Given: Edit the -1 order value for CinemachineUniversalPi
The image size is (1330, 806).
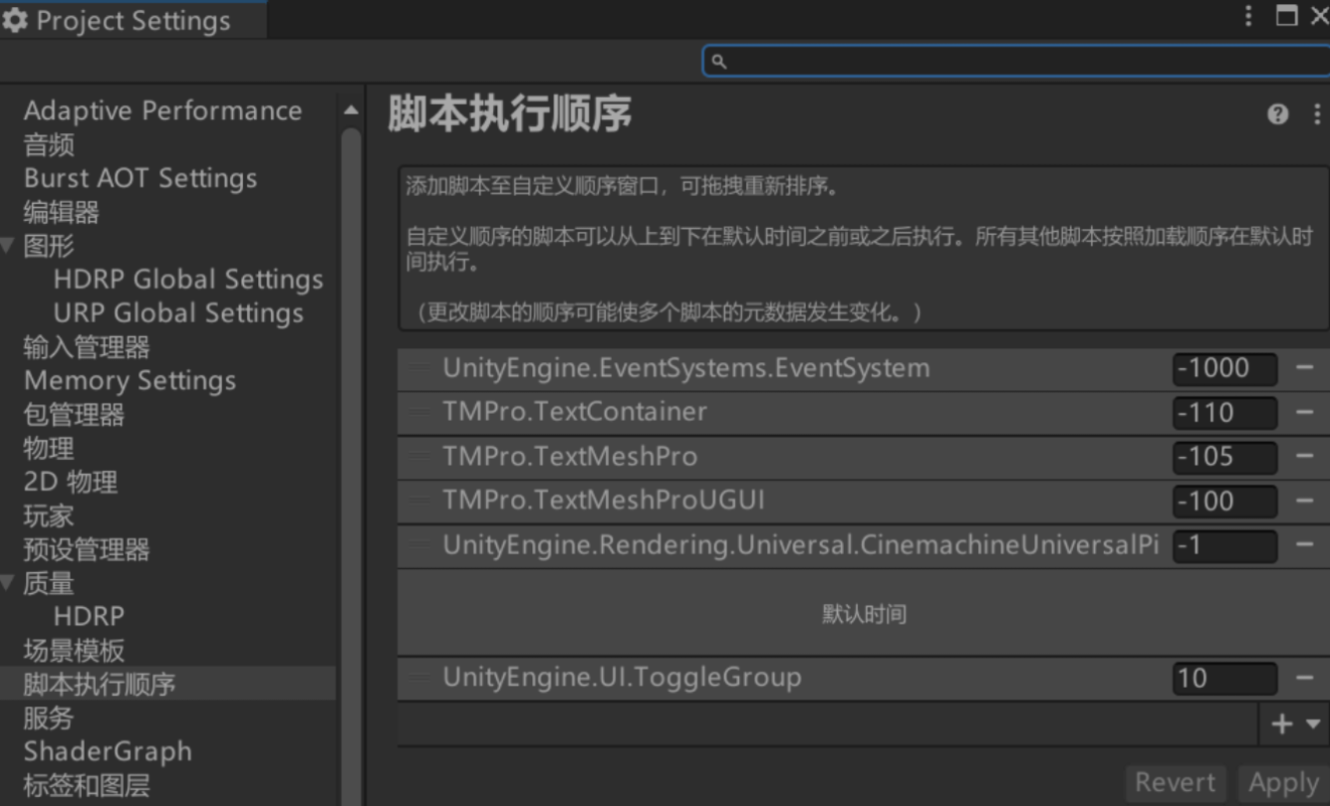Looking at the screenshot, I should [1224, 545].
